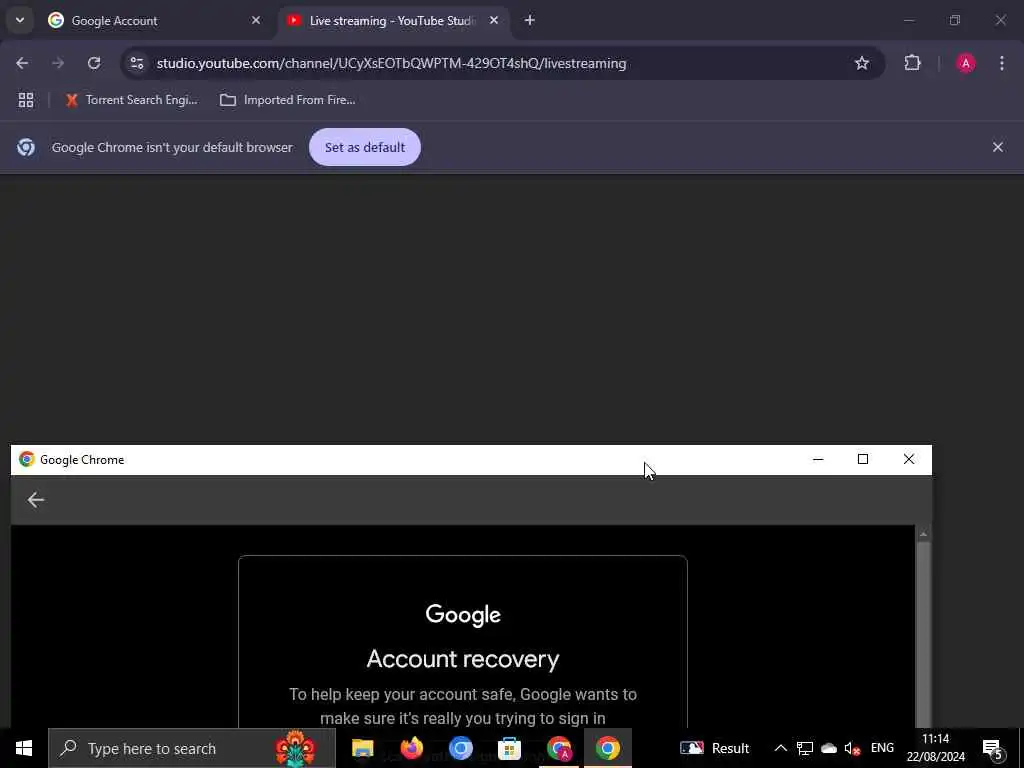Open the notification center icon
Viewport: 1024px width, 768px height.
click(992, 748)
